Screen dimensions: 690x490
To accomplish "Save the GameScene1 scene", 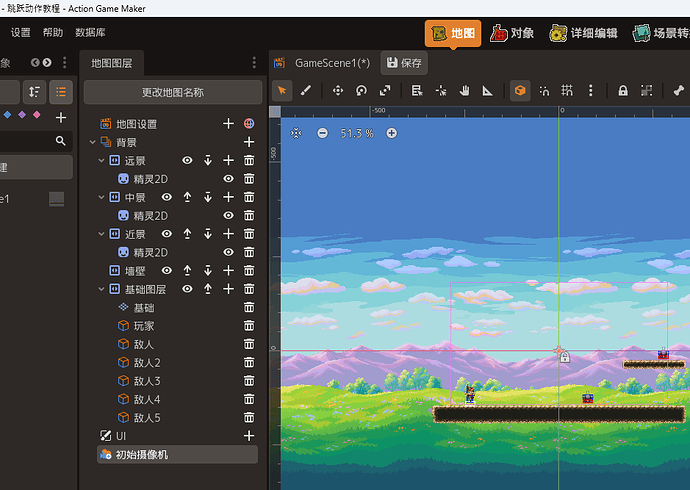I will pos(404,63).
